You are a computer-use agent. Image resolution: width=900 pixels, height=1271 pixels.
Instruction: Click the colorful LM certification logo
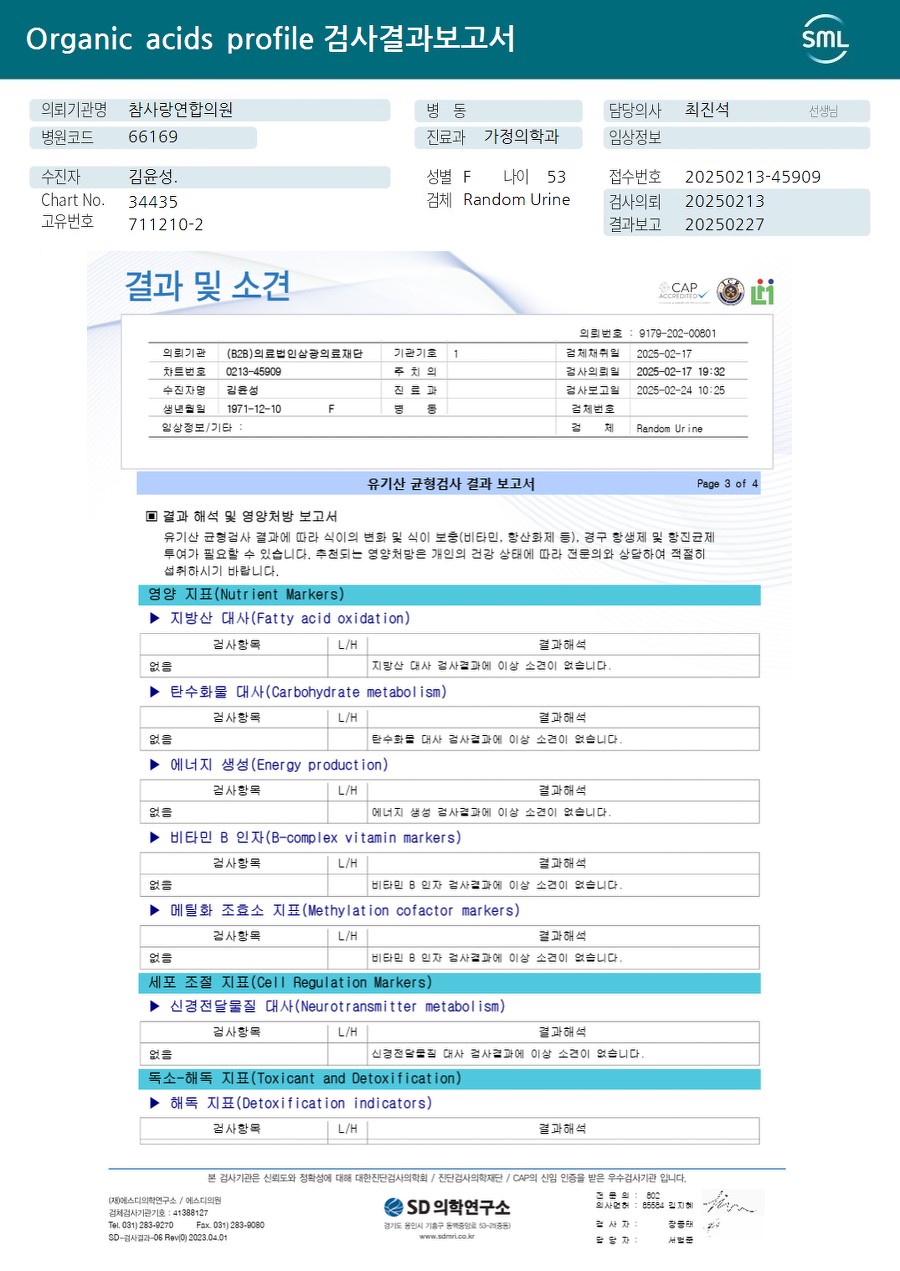pyautogui.click(x=764, y=291)
